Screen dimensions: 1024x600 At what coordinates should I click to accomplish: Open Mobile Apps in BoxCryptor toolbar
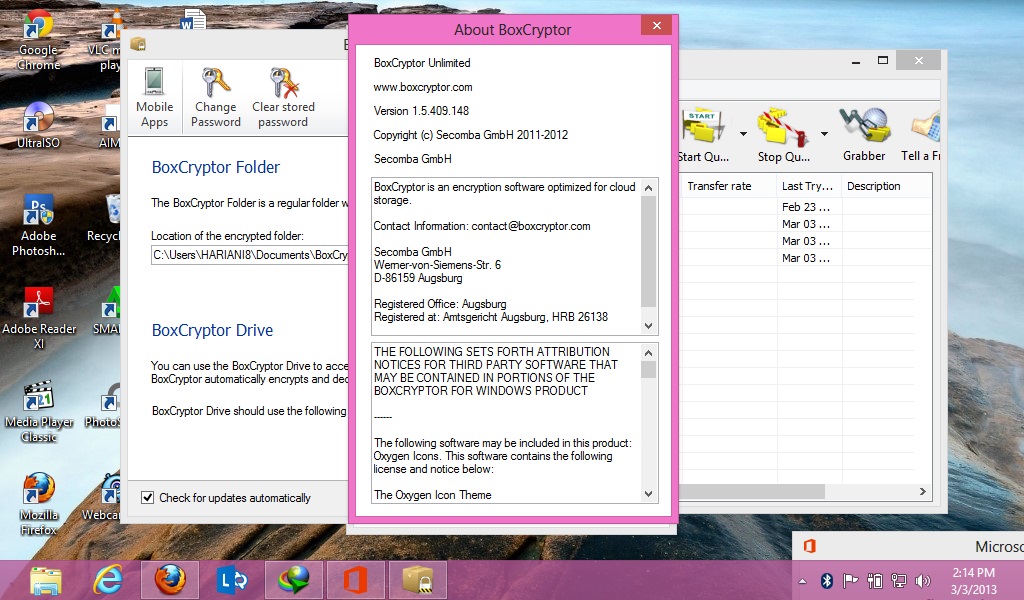pos(154,98)
